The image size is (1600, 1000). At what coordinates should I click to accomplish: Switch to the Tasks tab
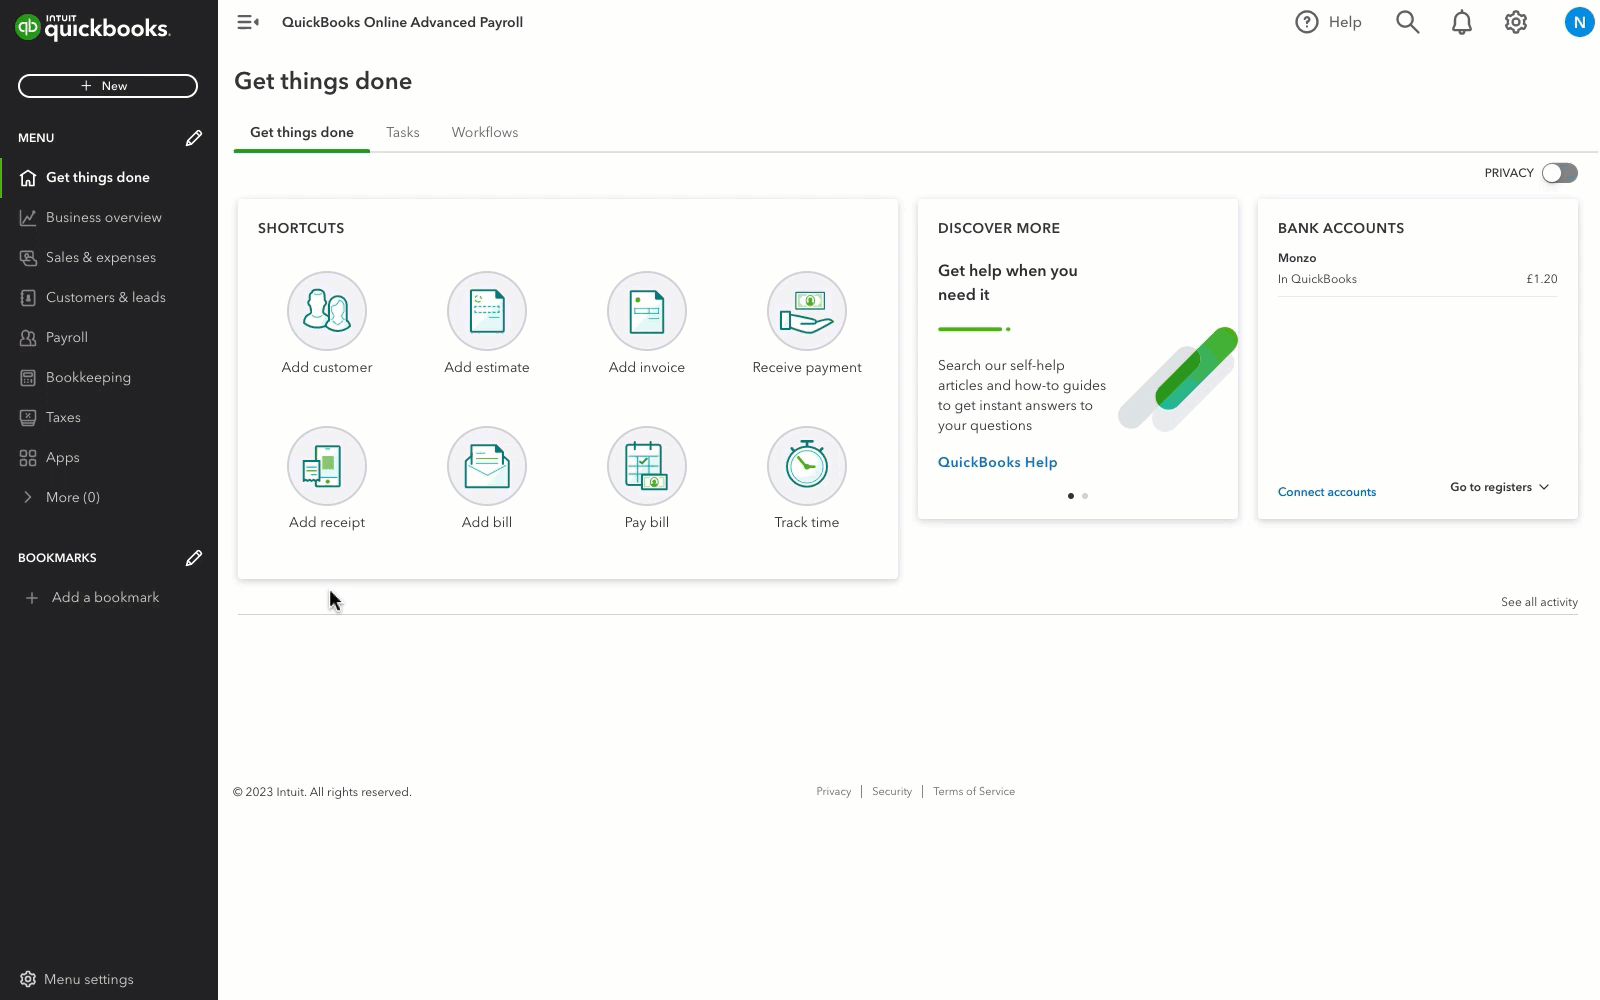pyautogui.click(x=403, y=132)
